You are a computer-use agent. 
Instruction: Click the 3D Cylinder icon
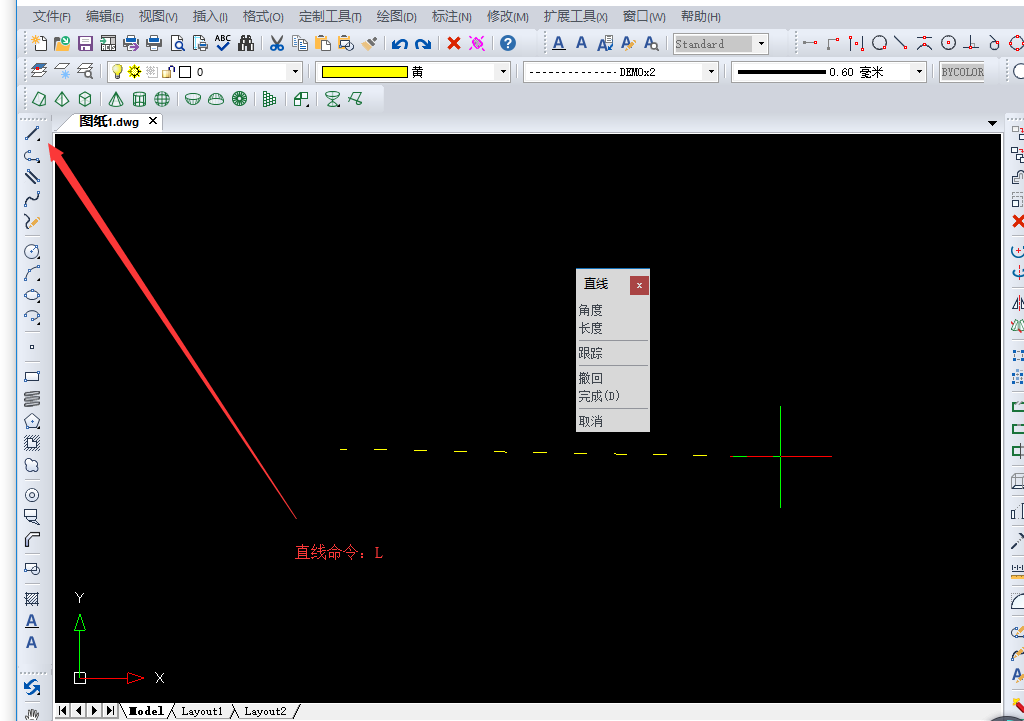click(139, 99)
